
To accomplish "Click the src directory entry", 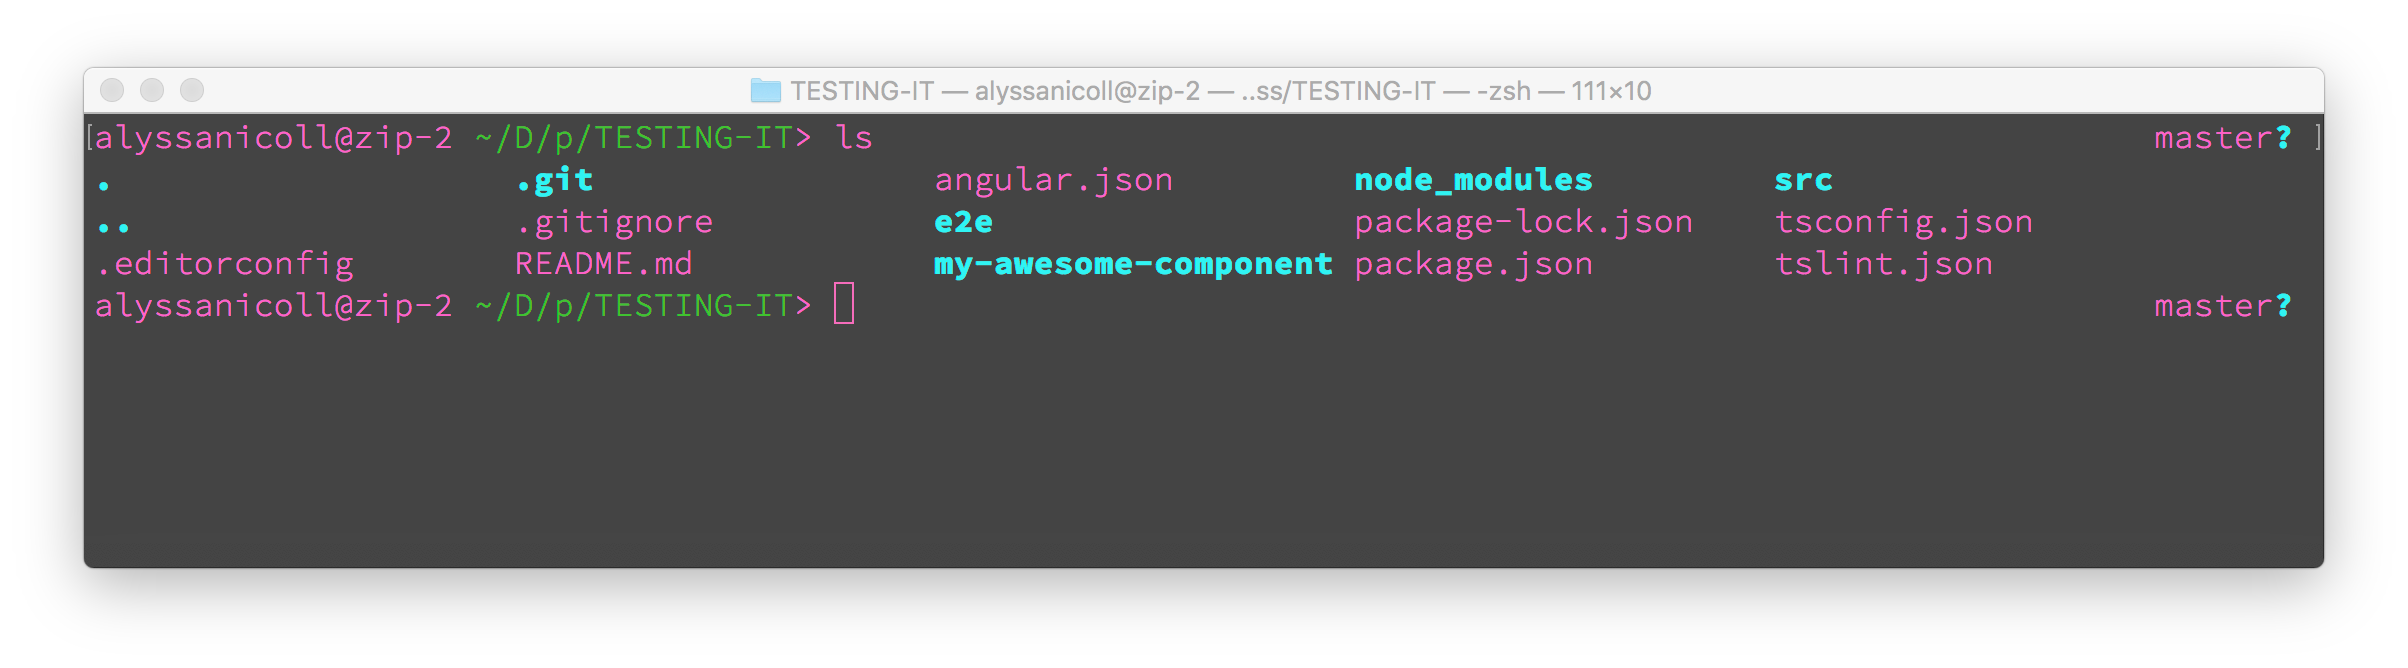I will tap(1803, 180).
